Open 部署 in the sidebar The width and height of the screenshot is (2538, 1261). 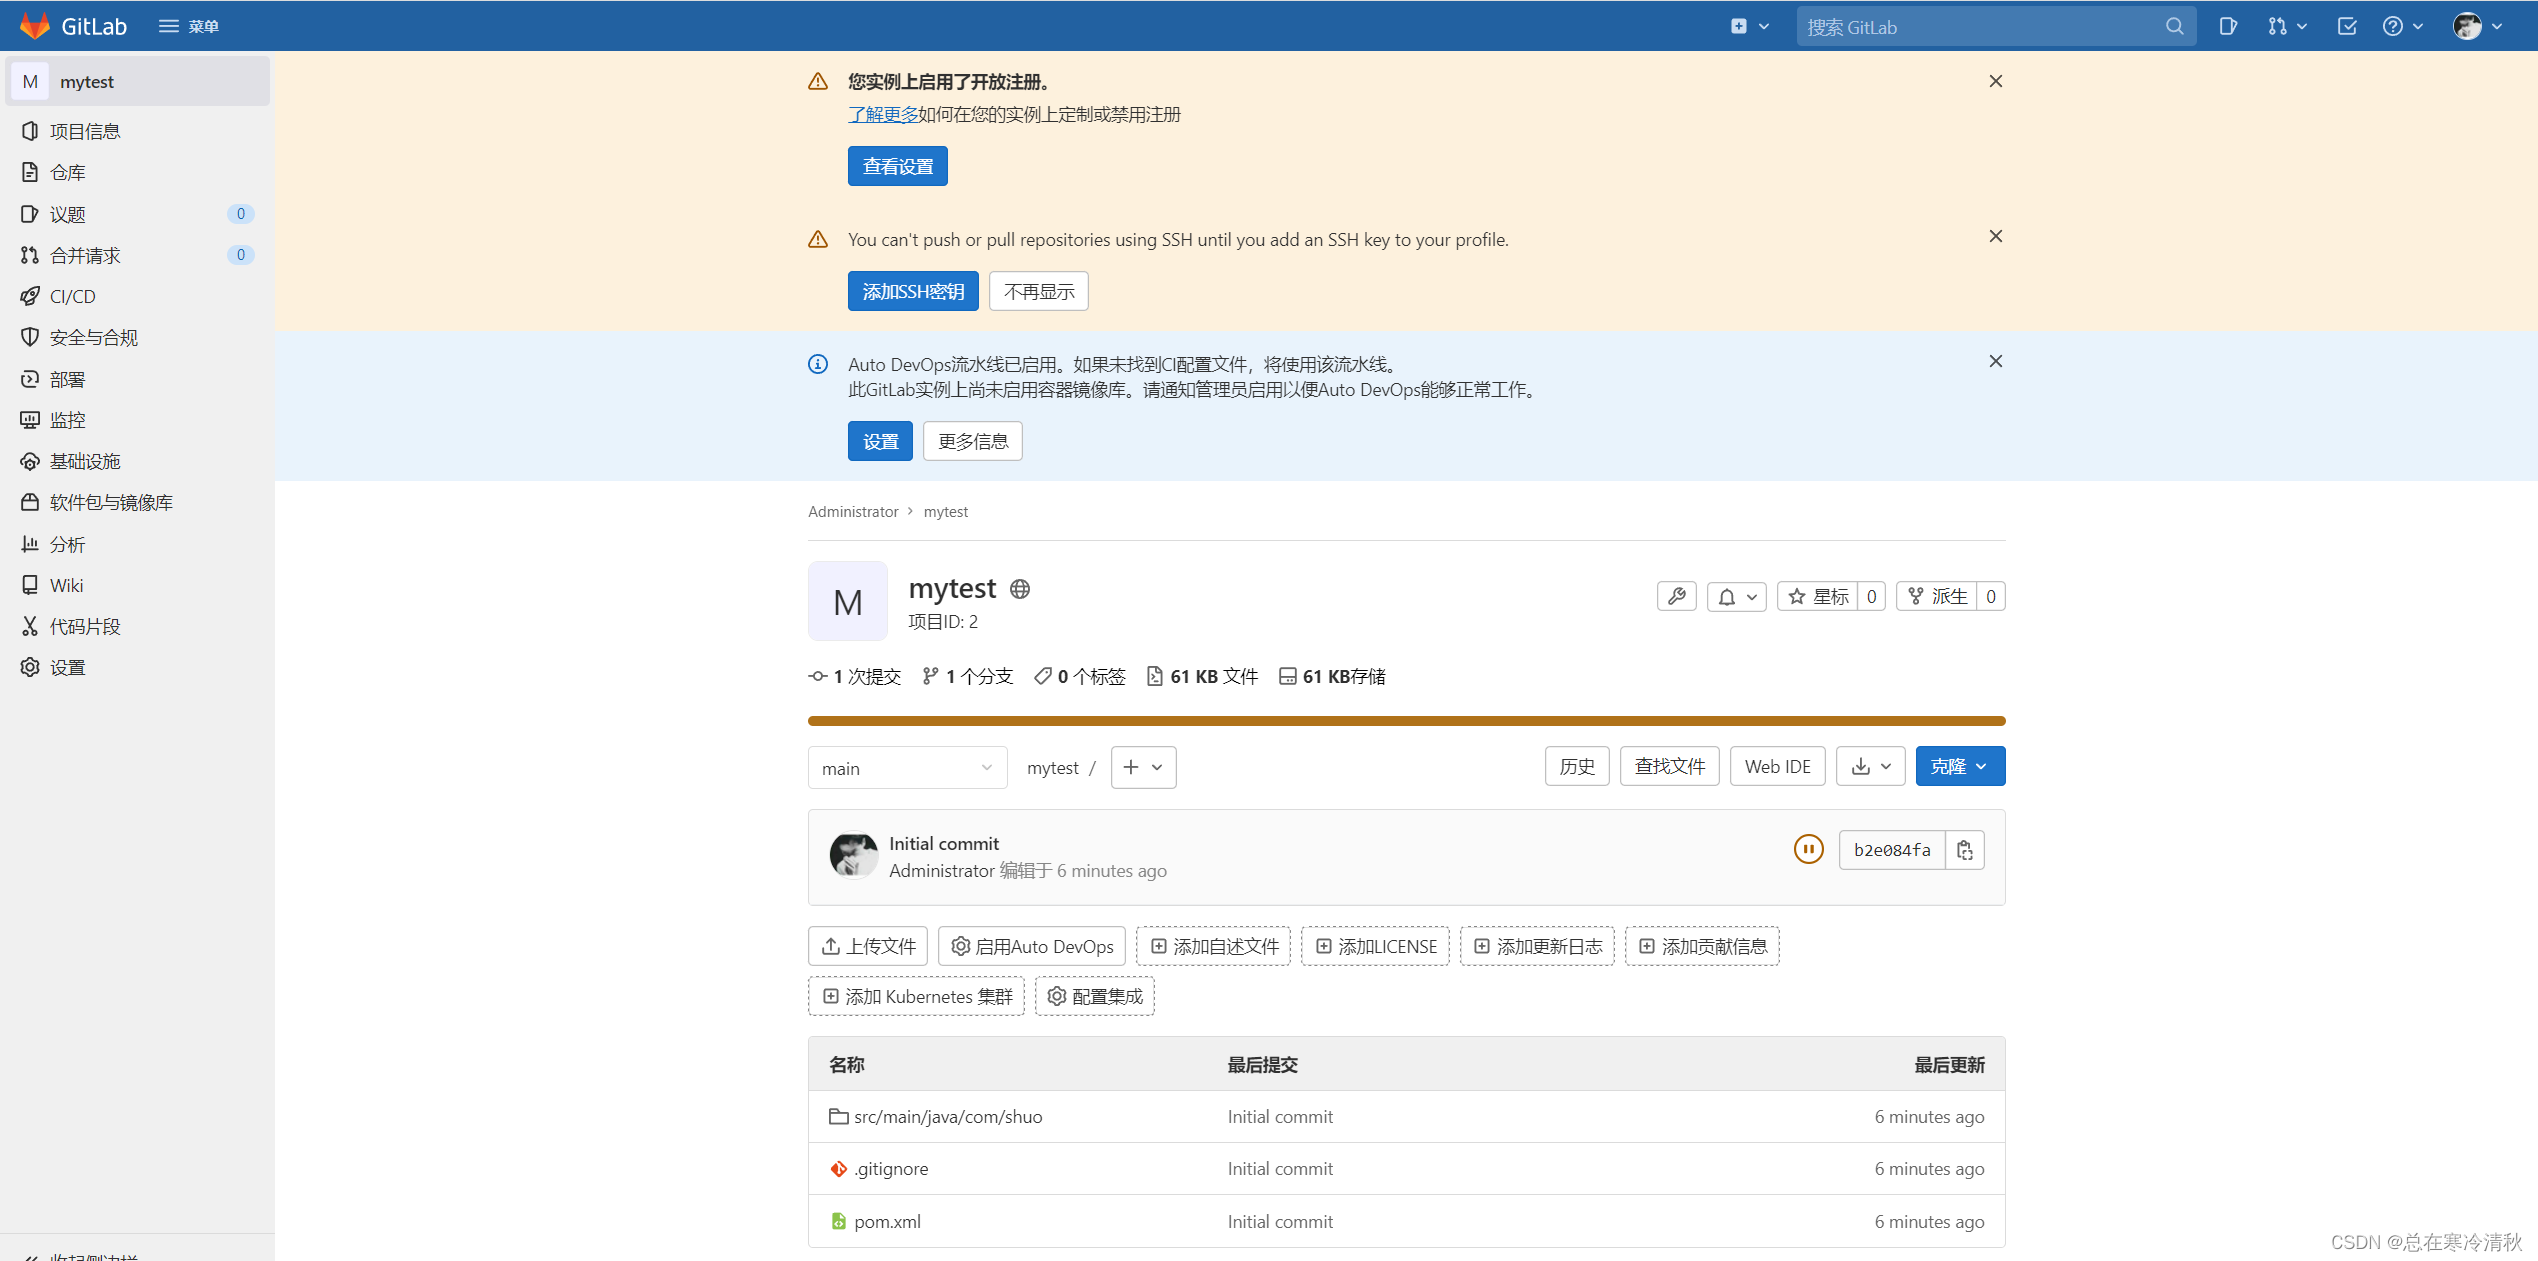[x=138, y=379]
